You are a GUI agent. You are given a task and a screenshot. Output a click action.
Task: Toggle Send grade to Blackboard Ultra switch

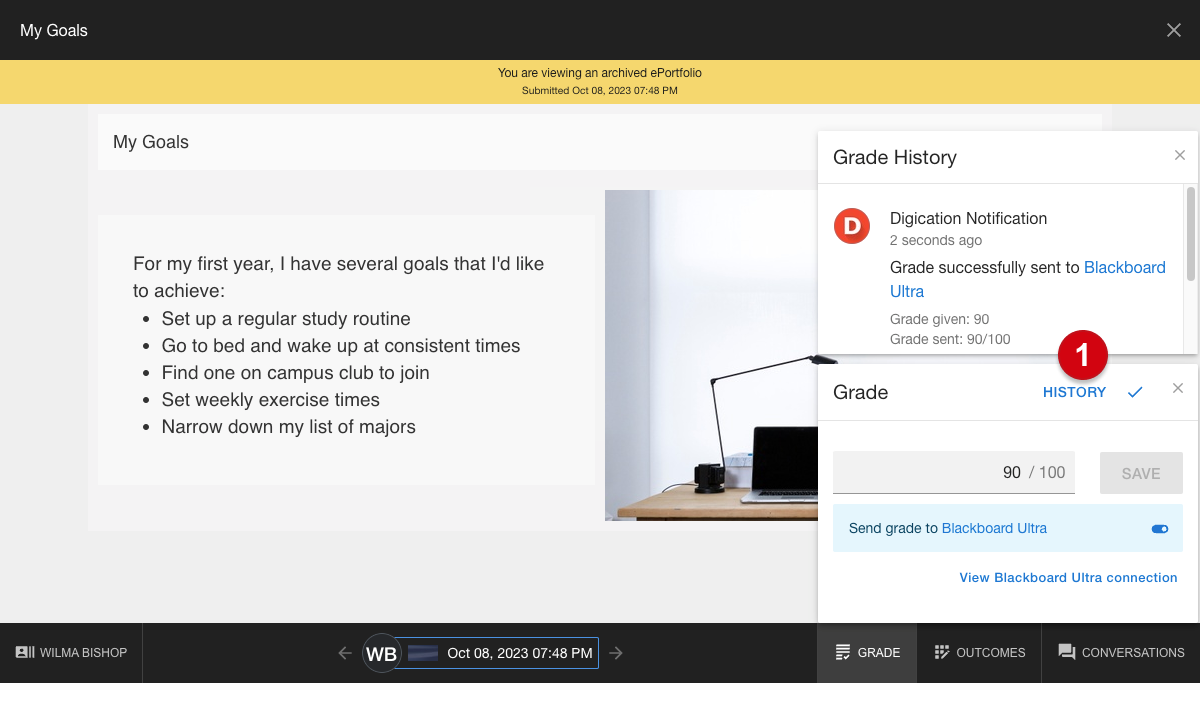tap(1160, 529)
